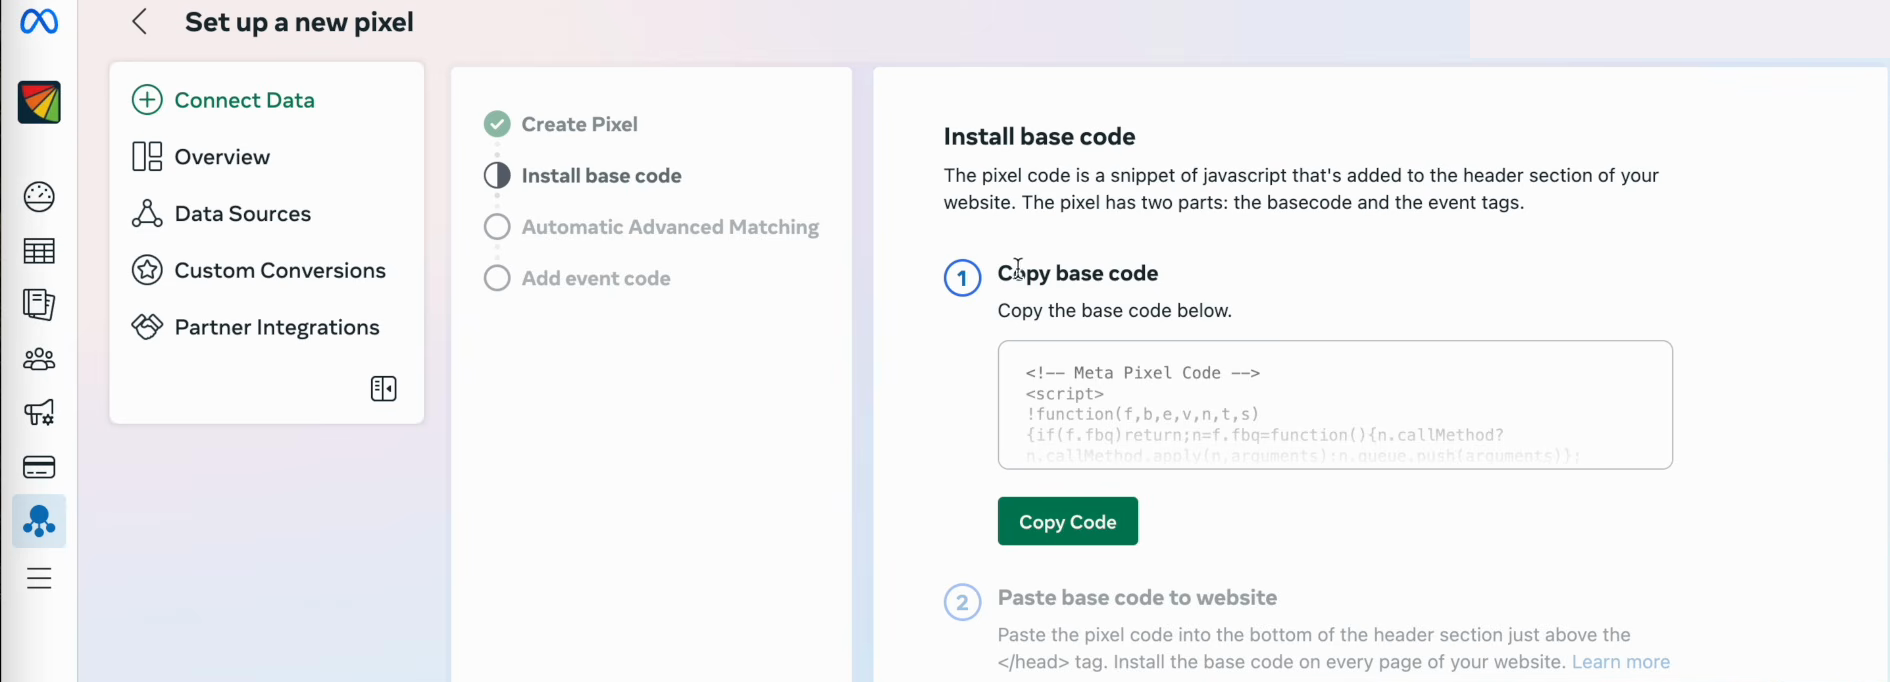Open the billing credit card icon
The height and width of the screenshot is (682, 1890).
pyautogui.click(x=39, y=467)
